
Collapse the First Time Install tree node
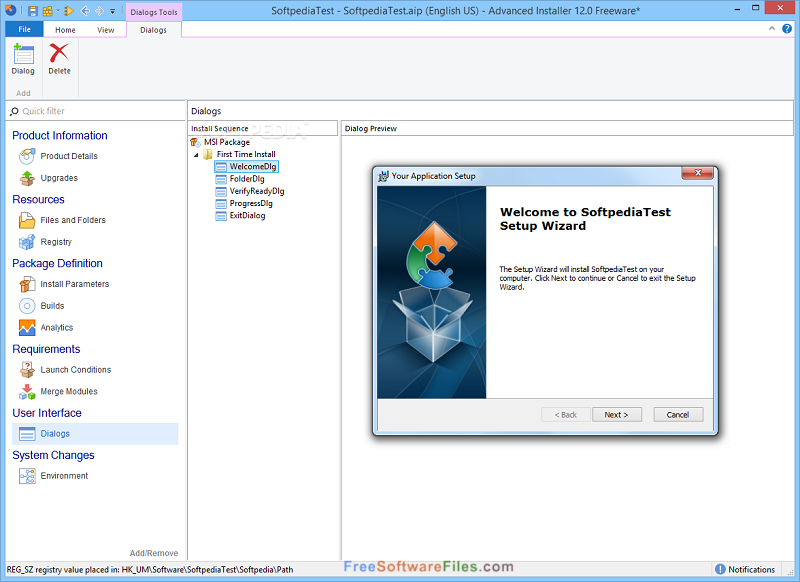pos(196,155)
